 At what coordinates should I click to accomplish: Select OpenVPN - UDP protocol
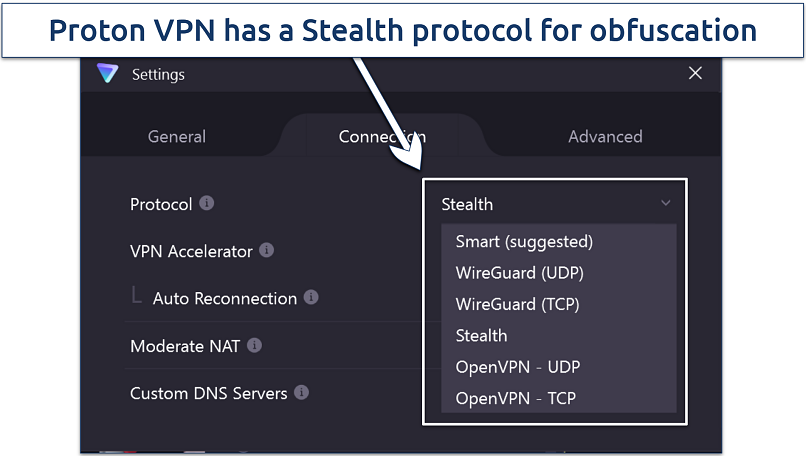pos(517,367)
